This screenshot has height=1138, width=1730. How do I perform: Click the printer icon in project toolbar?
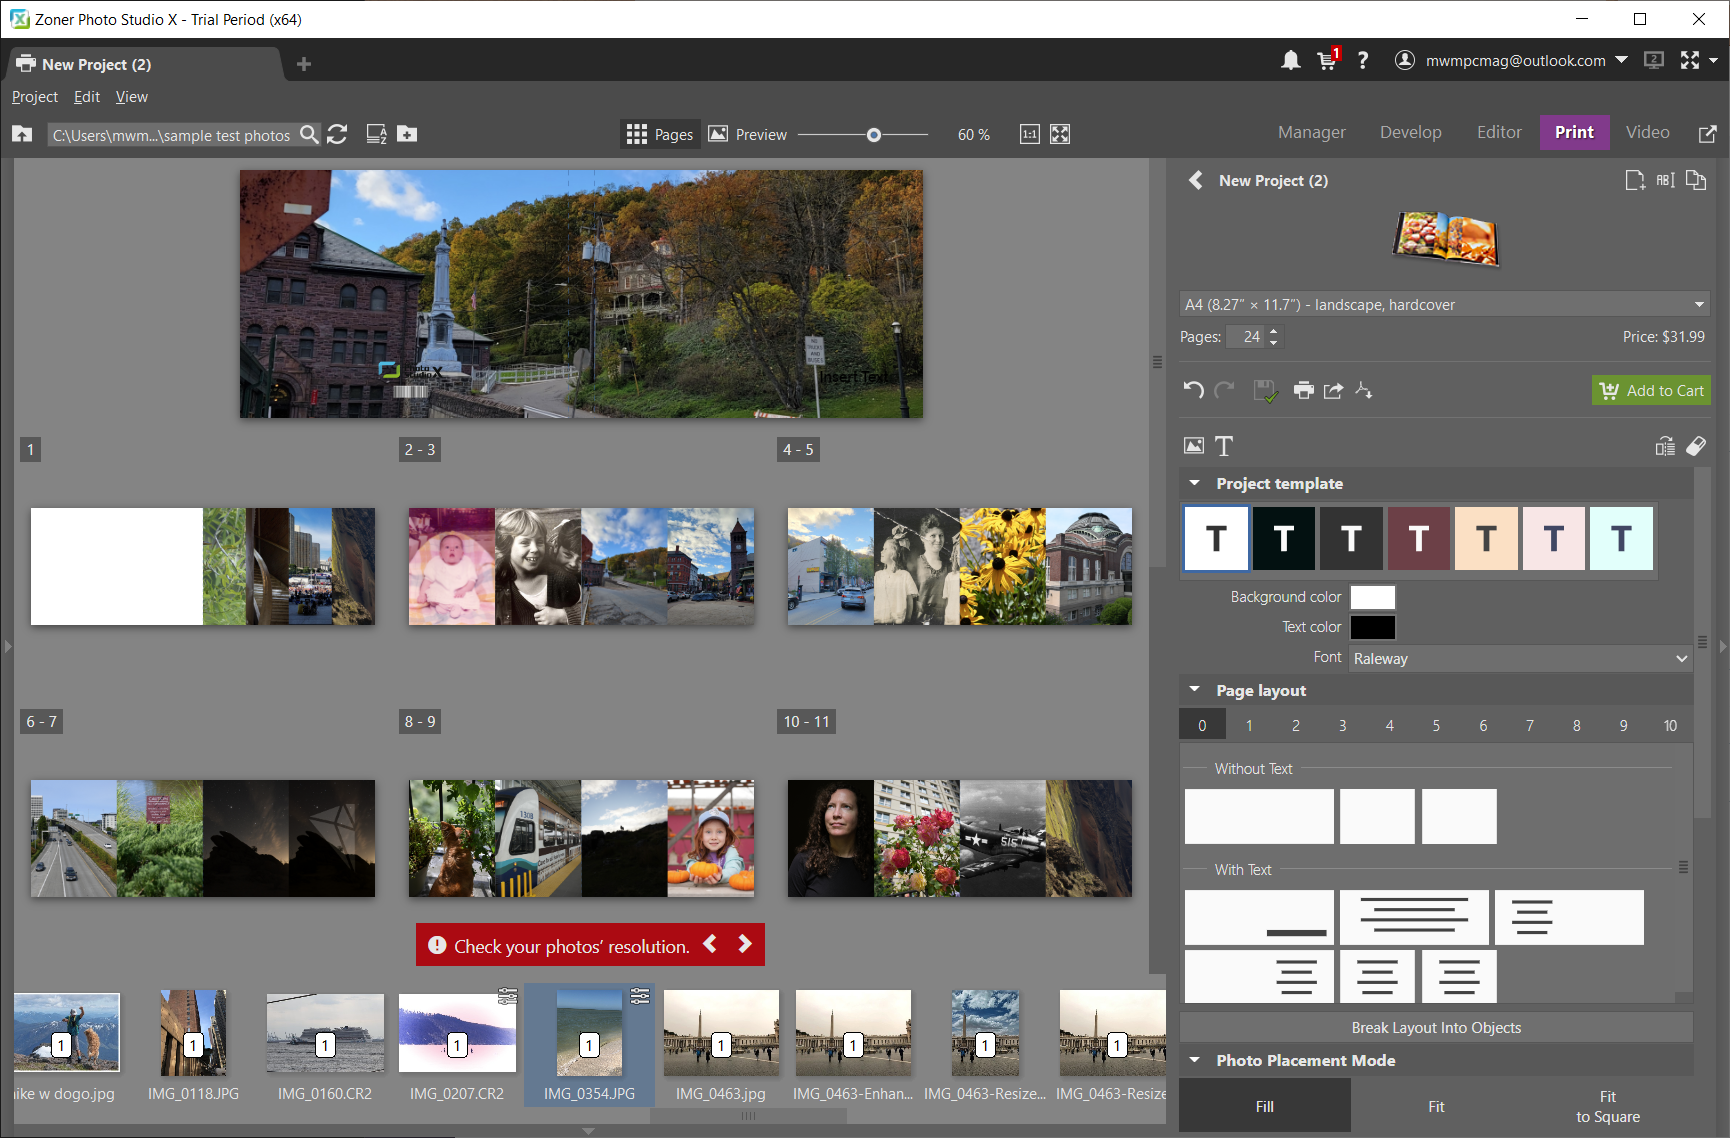point(1303,390)
